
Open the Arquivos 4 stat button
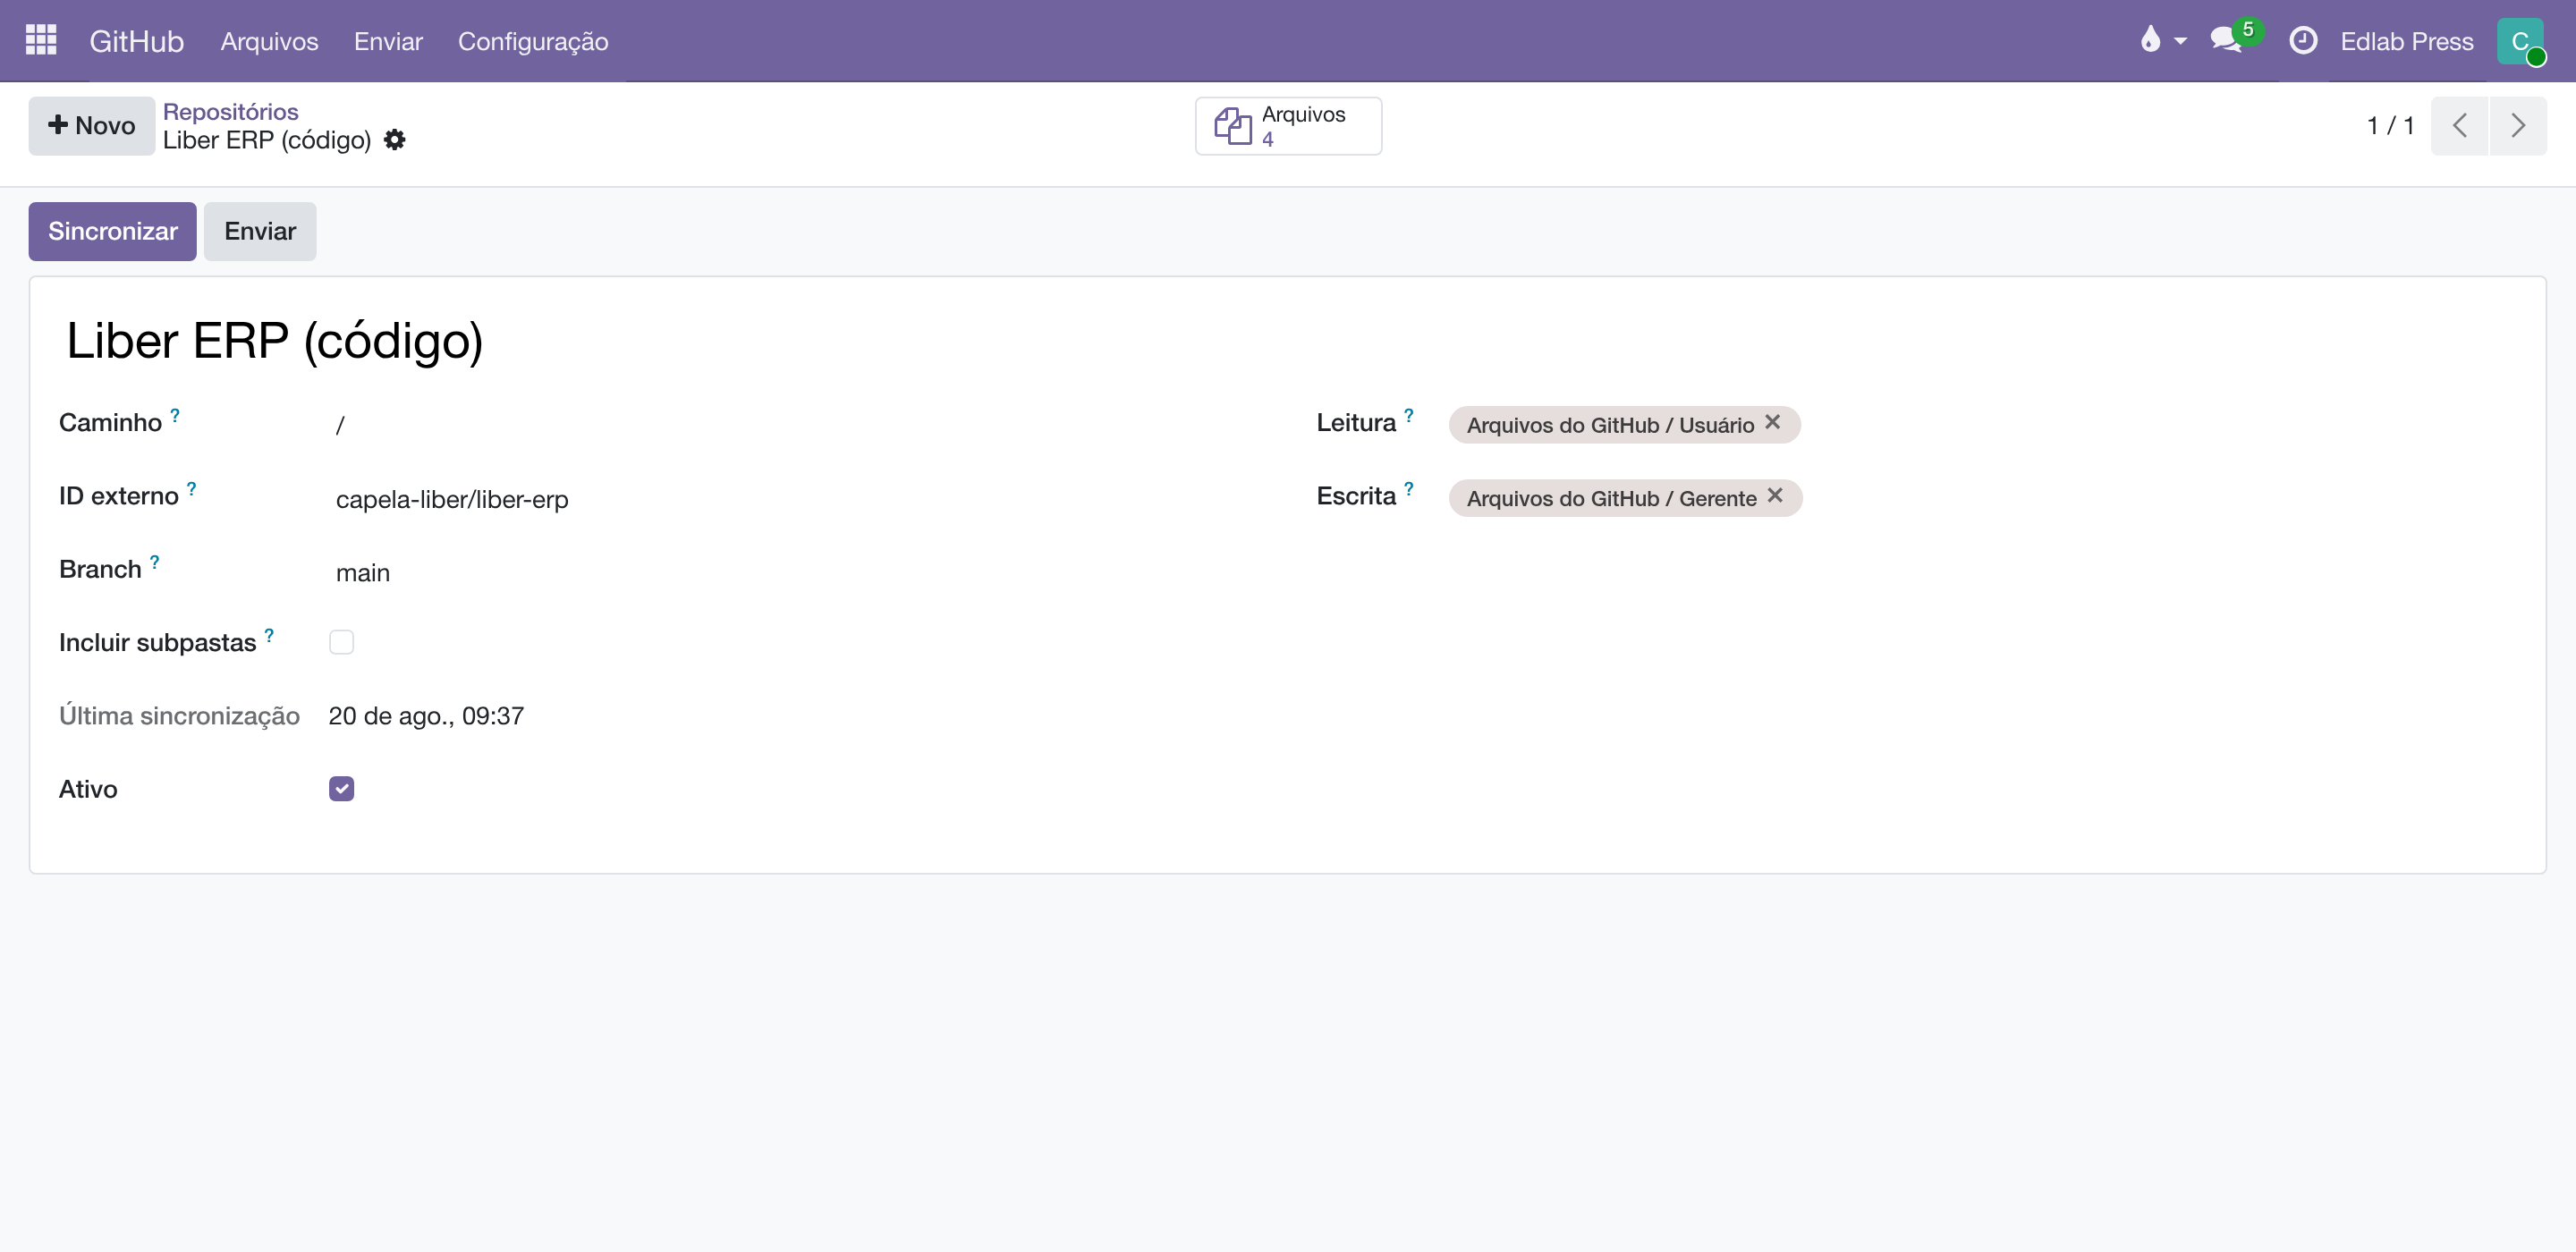pos(1288,126)
